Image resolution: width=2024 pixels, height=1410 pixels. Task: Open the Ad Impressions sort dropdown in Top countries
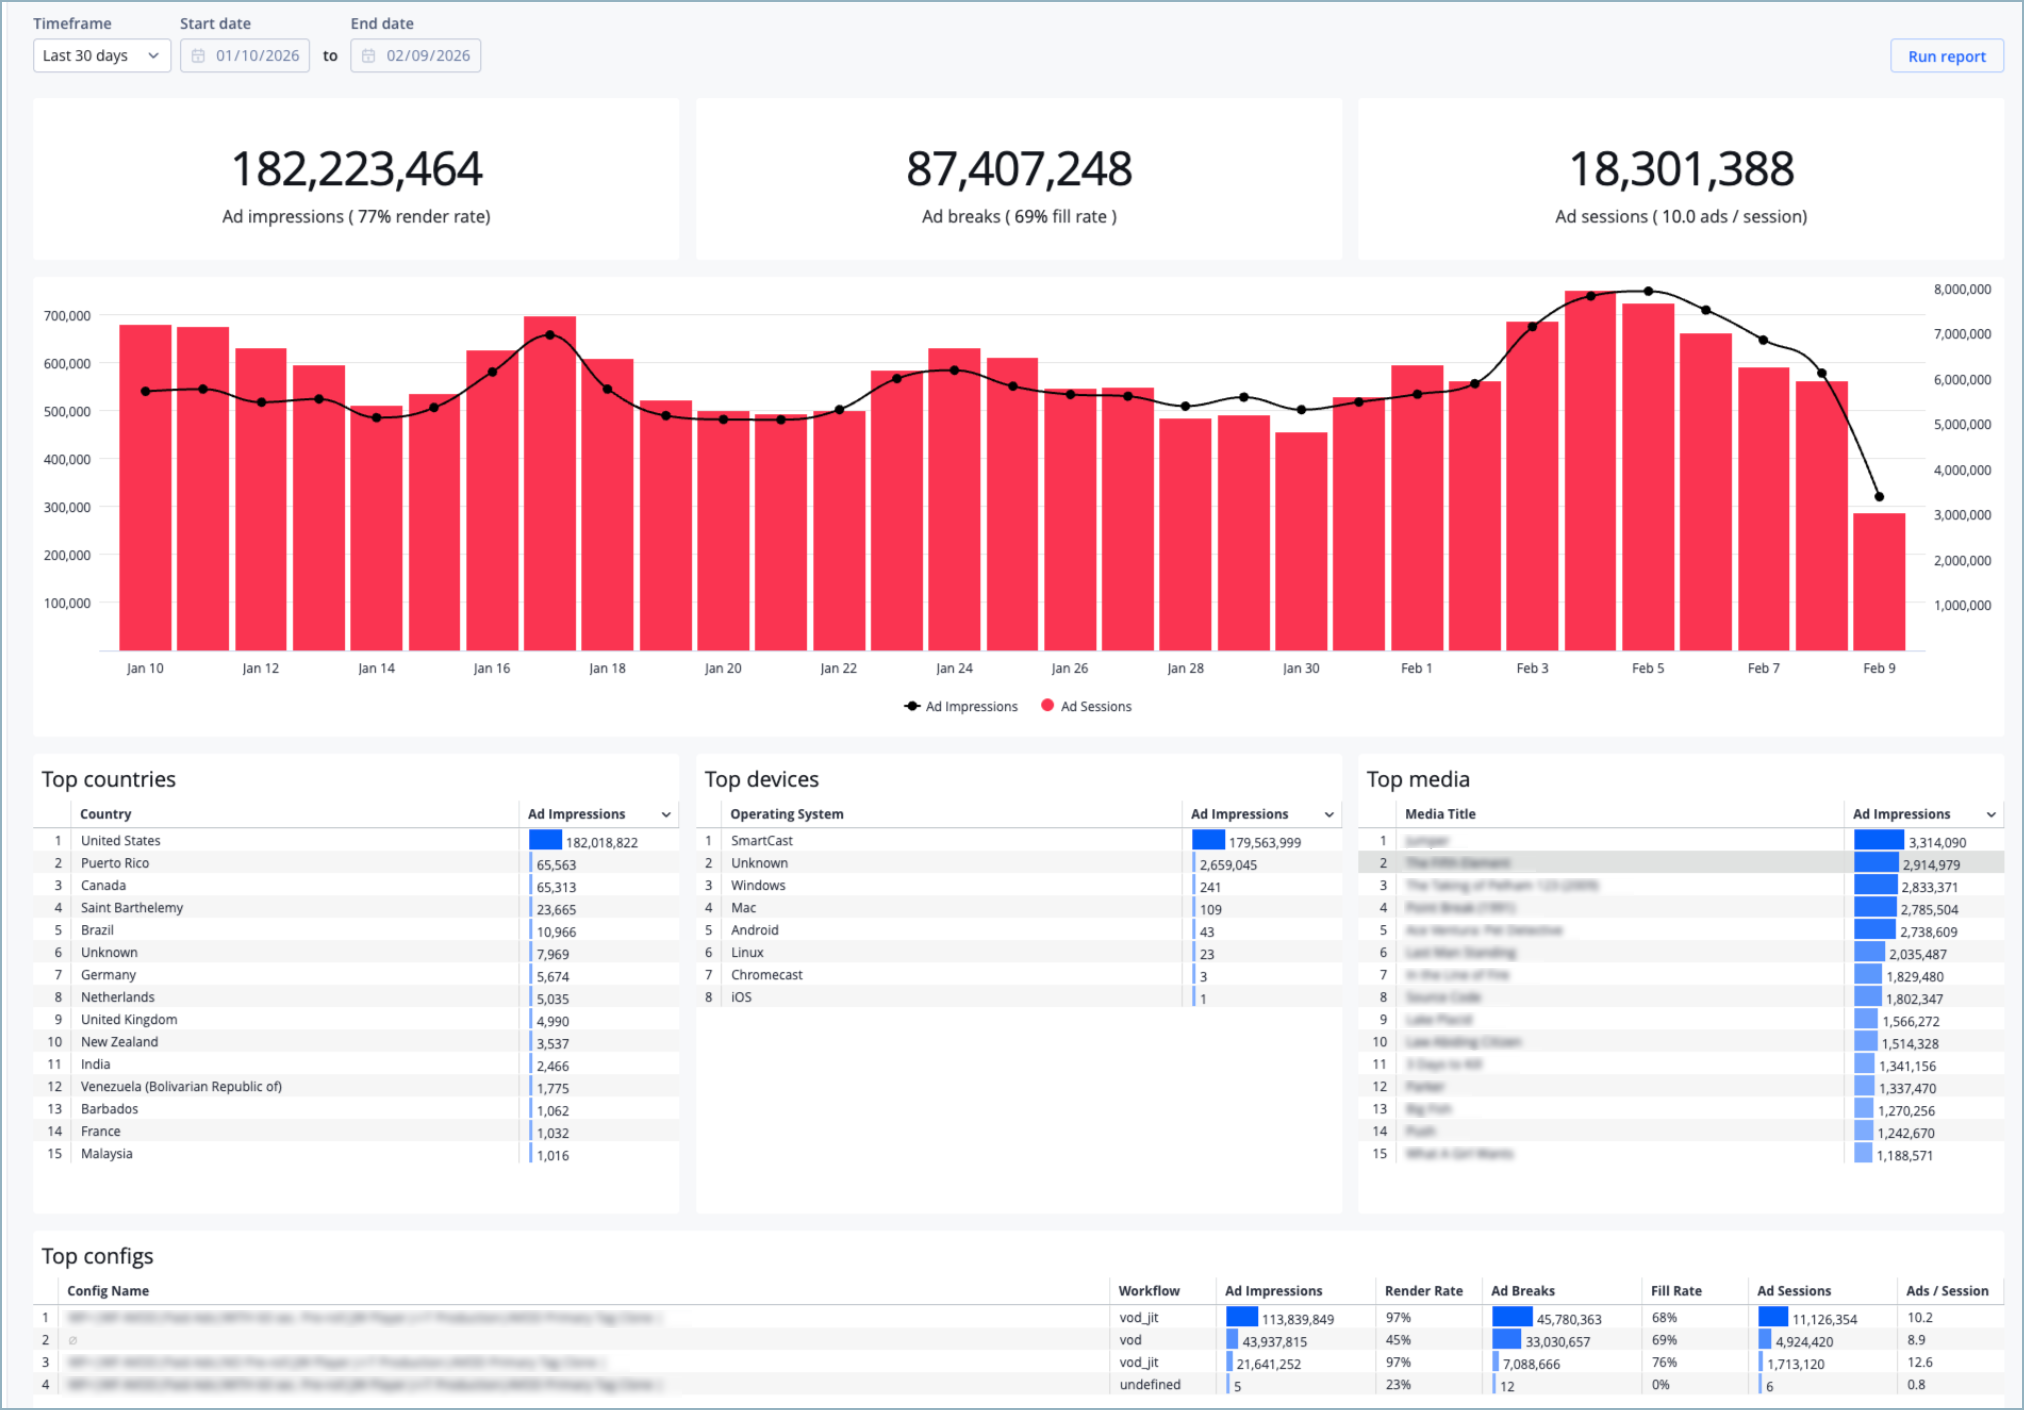point(666,814)
